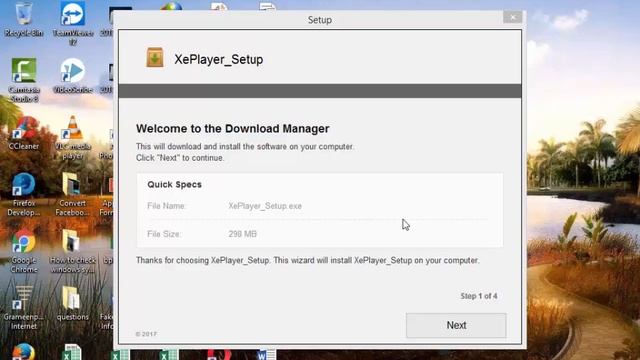Viewport: 640px width, 360px height.
Task: Click the XePlayer_Setup title text in header
Action: pos(219,60)
